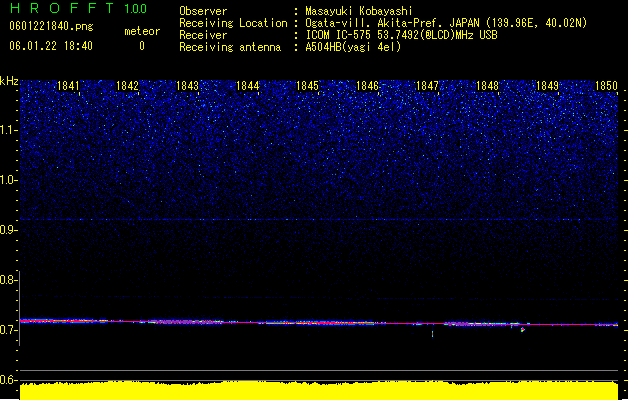The image size is (629, 400).
Task: Select the 1843 time label
Action: (187, 86)
